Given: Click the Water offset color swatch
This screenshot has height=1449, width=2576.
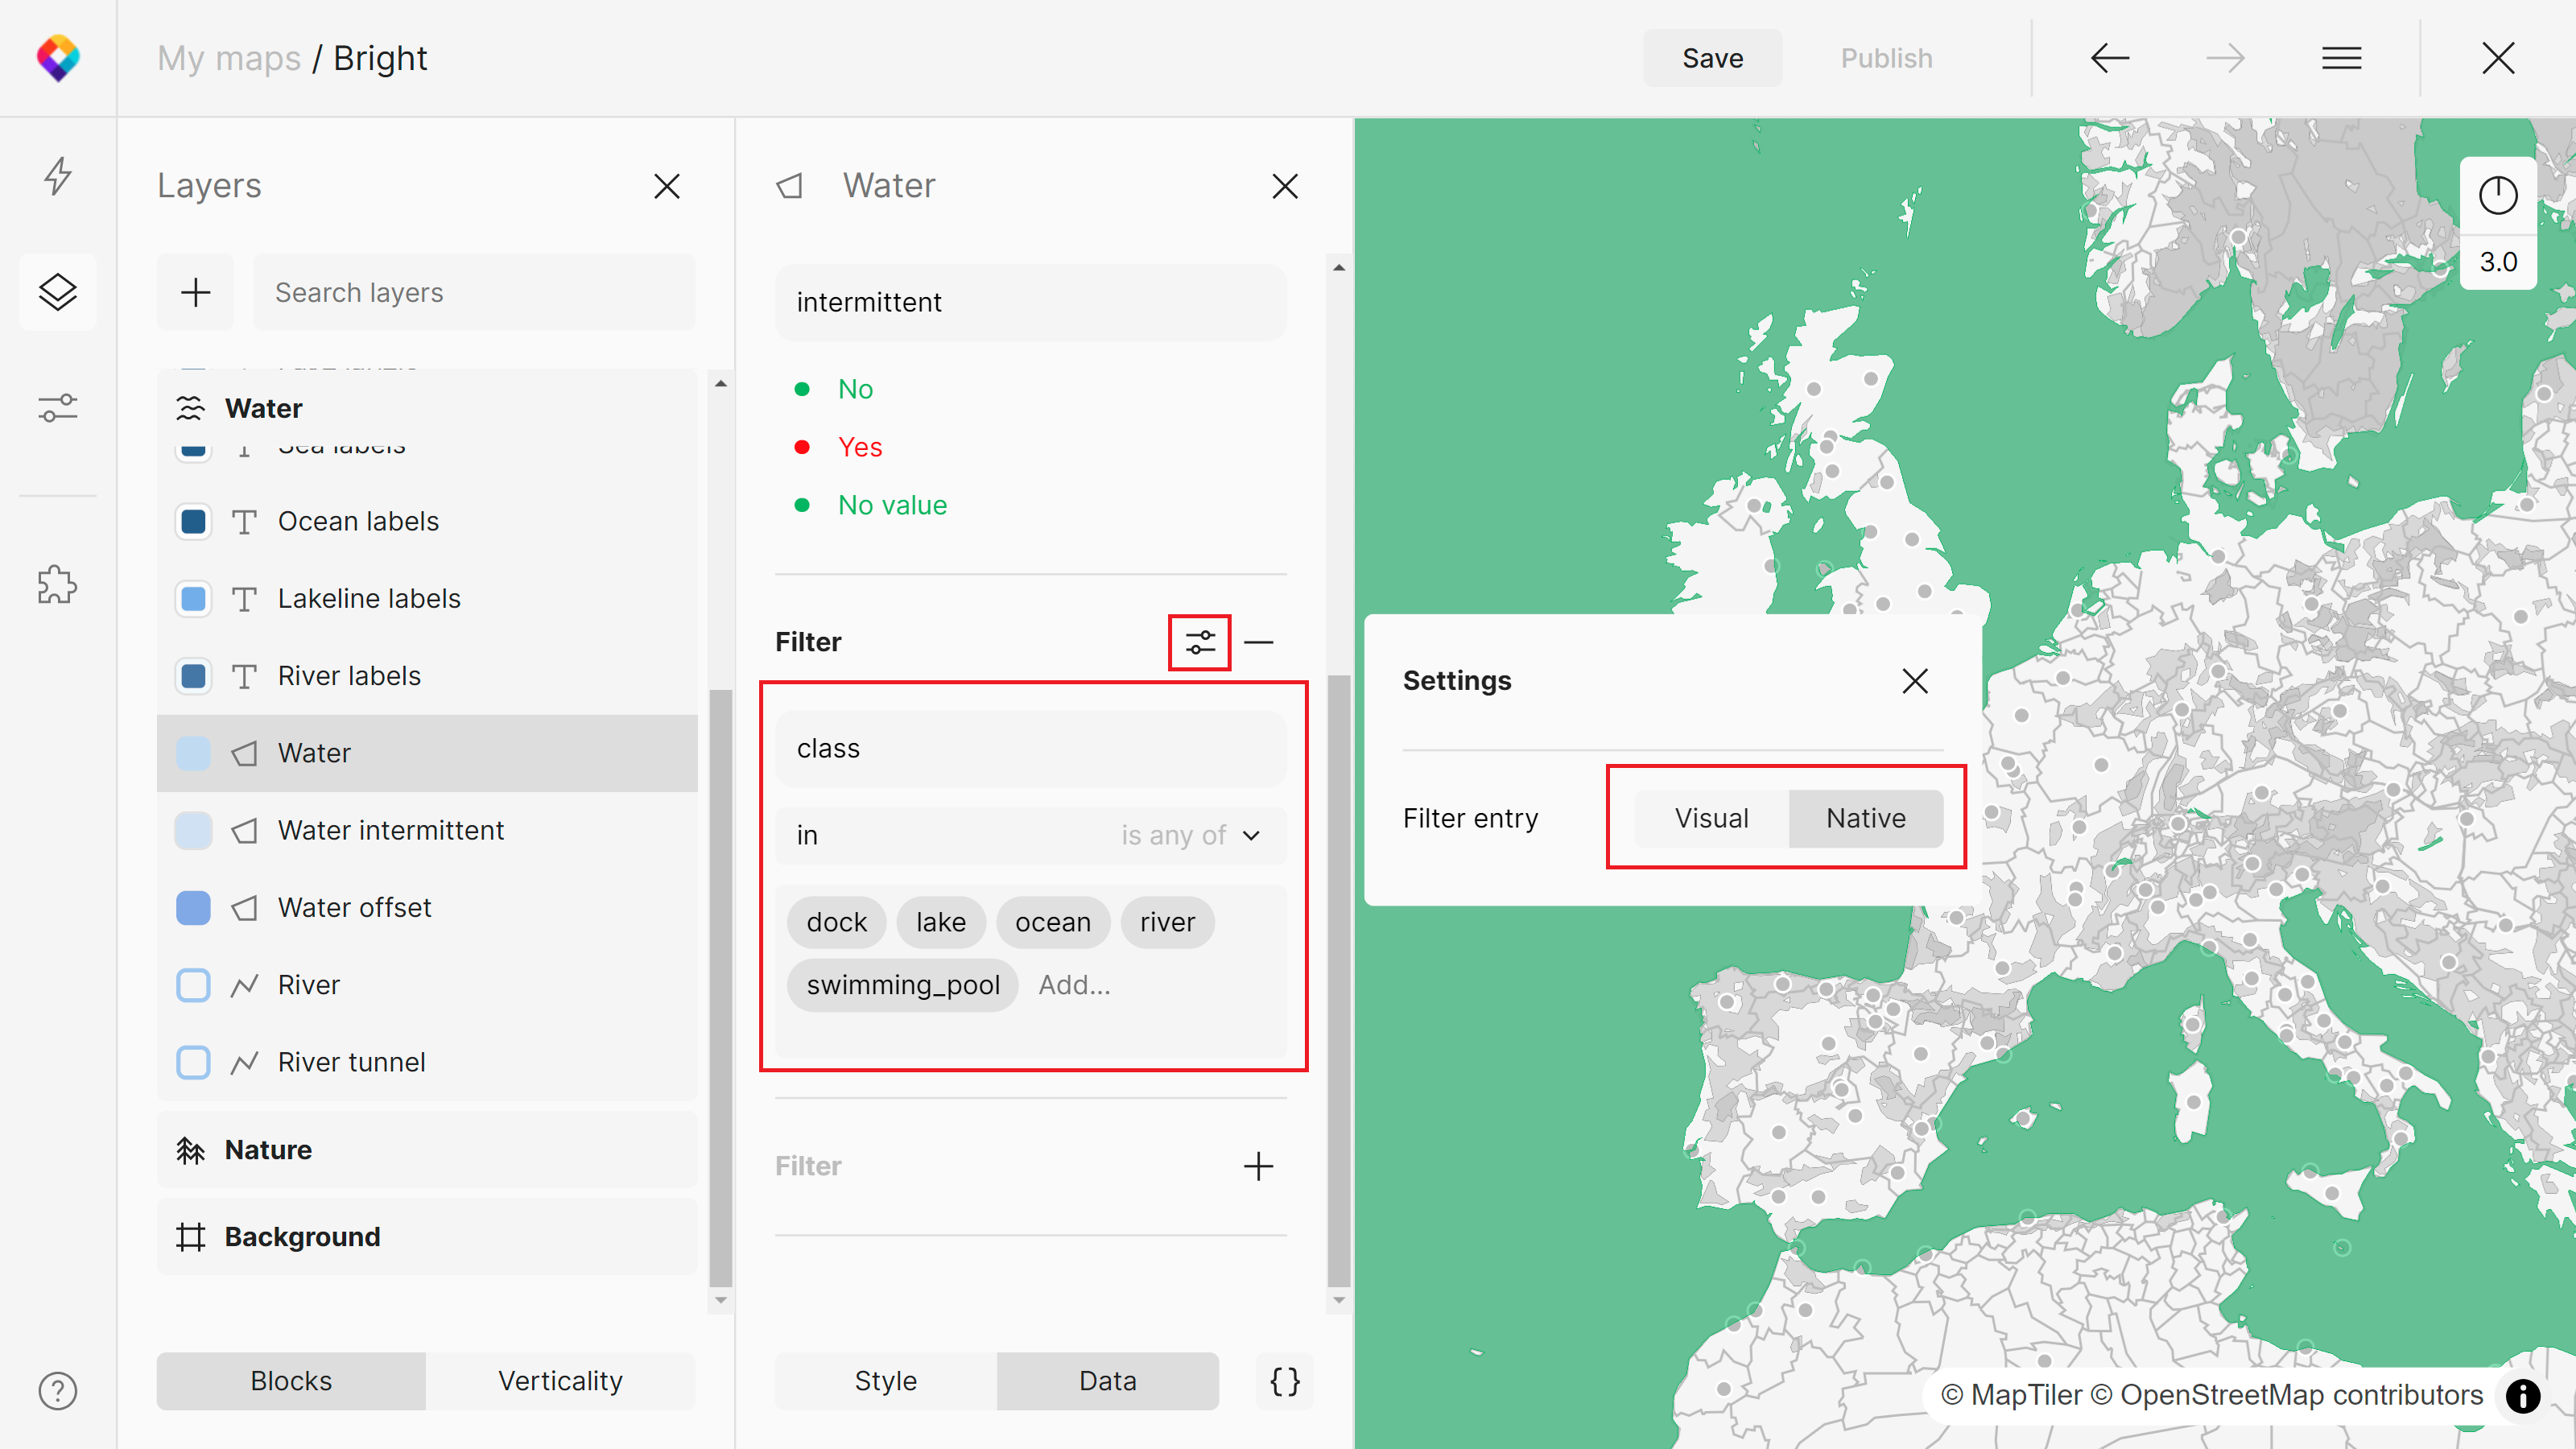Looking at the screenshot, I should [193, 908].
